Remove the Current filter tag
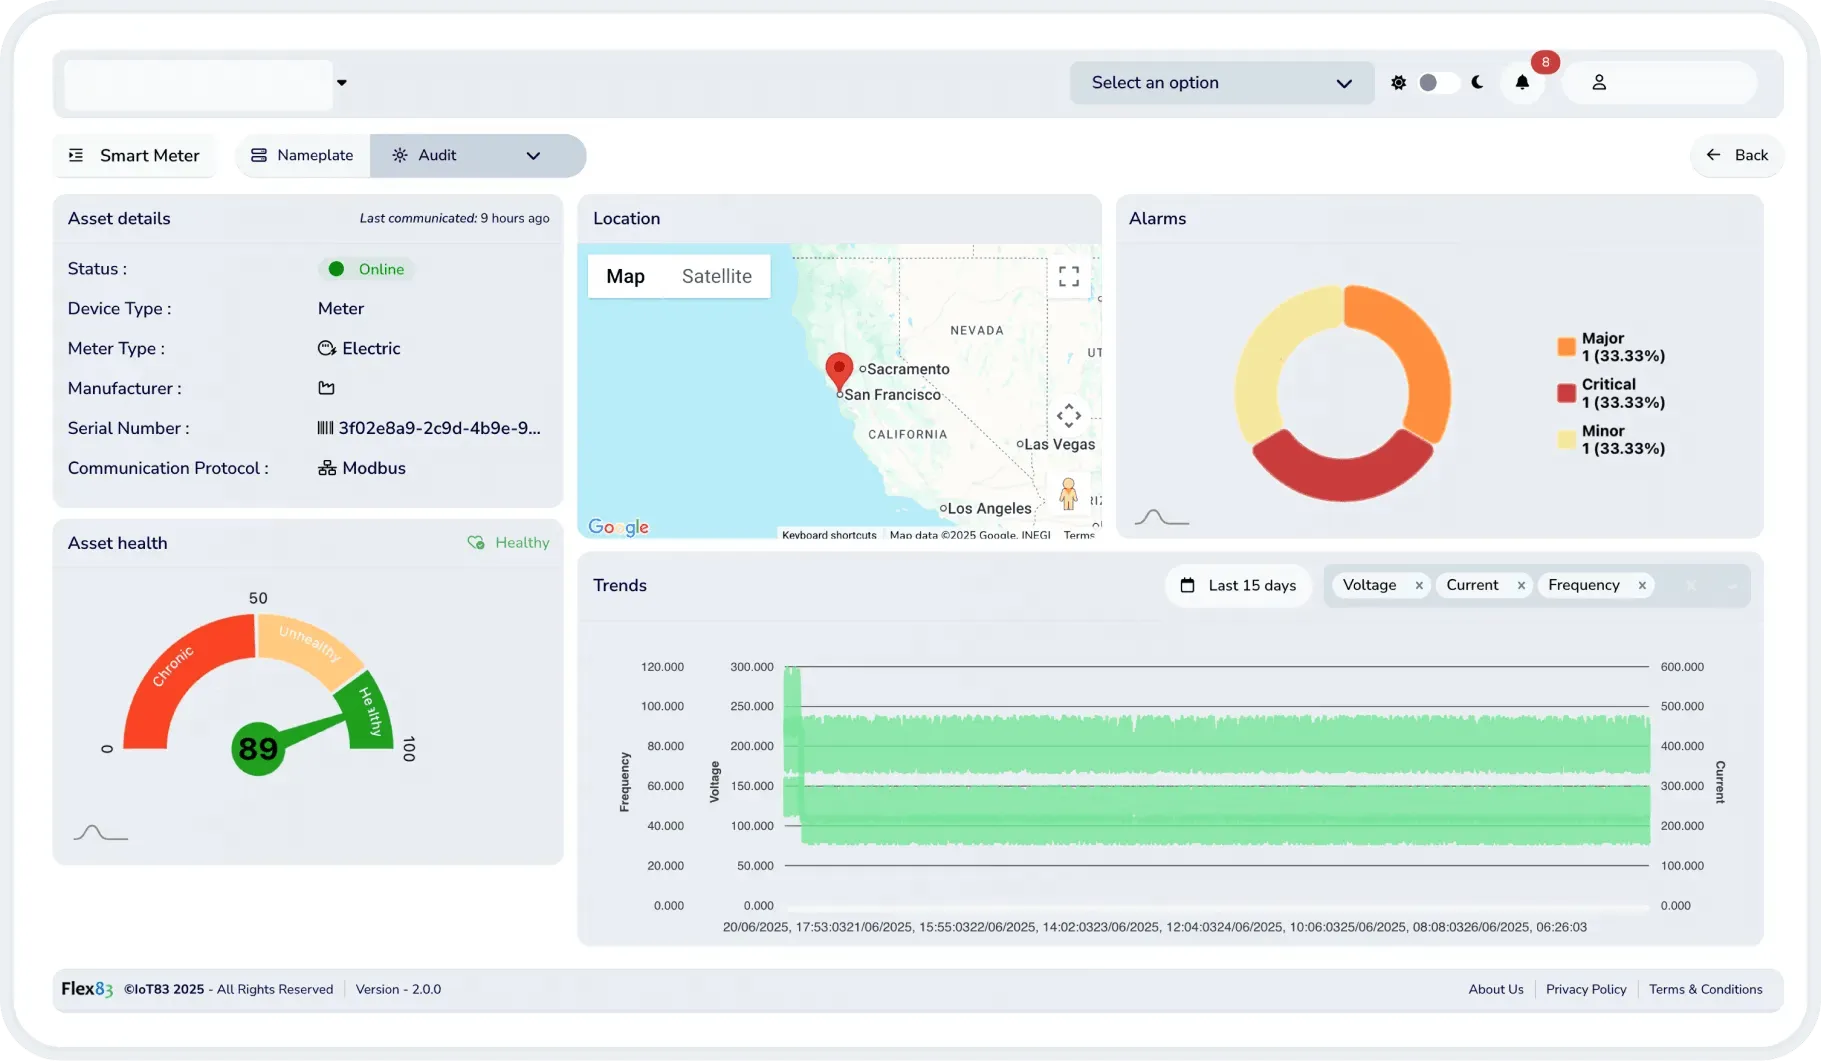 (x=1521, y=586)
